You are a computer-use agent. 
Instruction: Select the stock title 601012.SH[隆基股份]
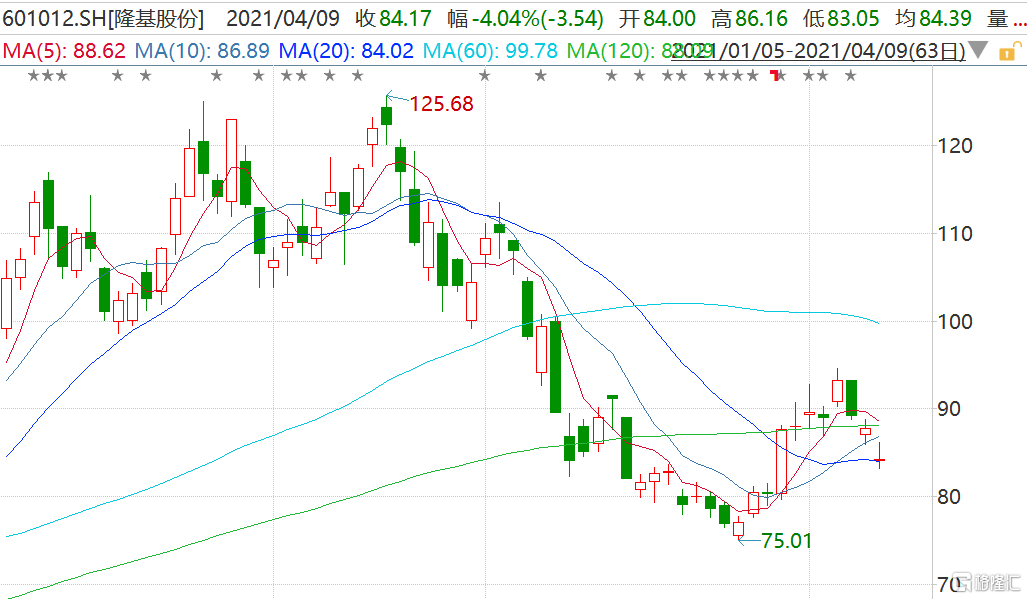click(x=103, y=18)
